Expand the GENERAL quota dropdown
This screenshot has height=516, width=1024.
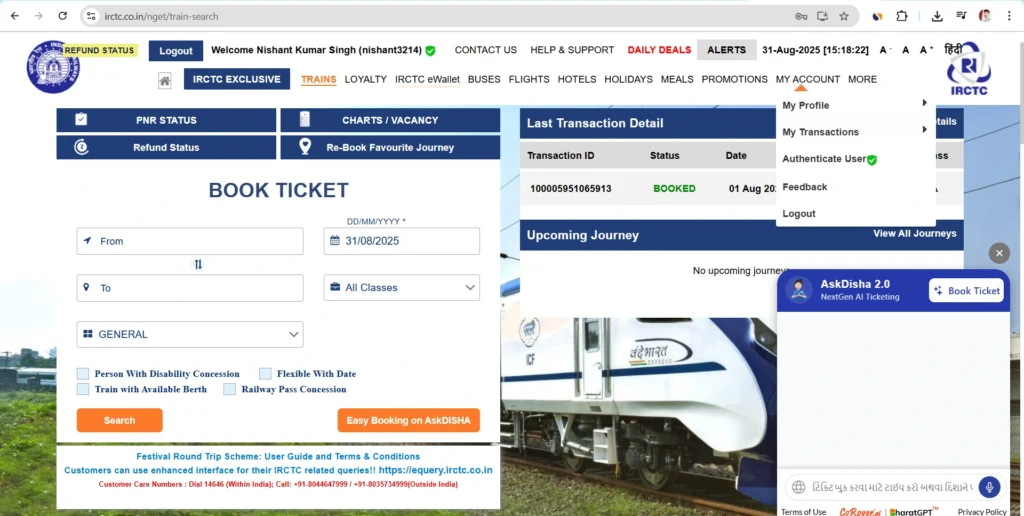tap(190, 334)
